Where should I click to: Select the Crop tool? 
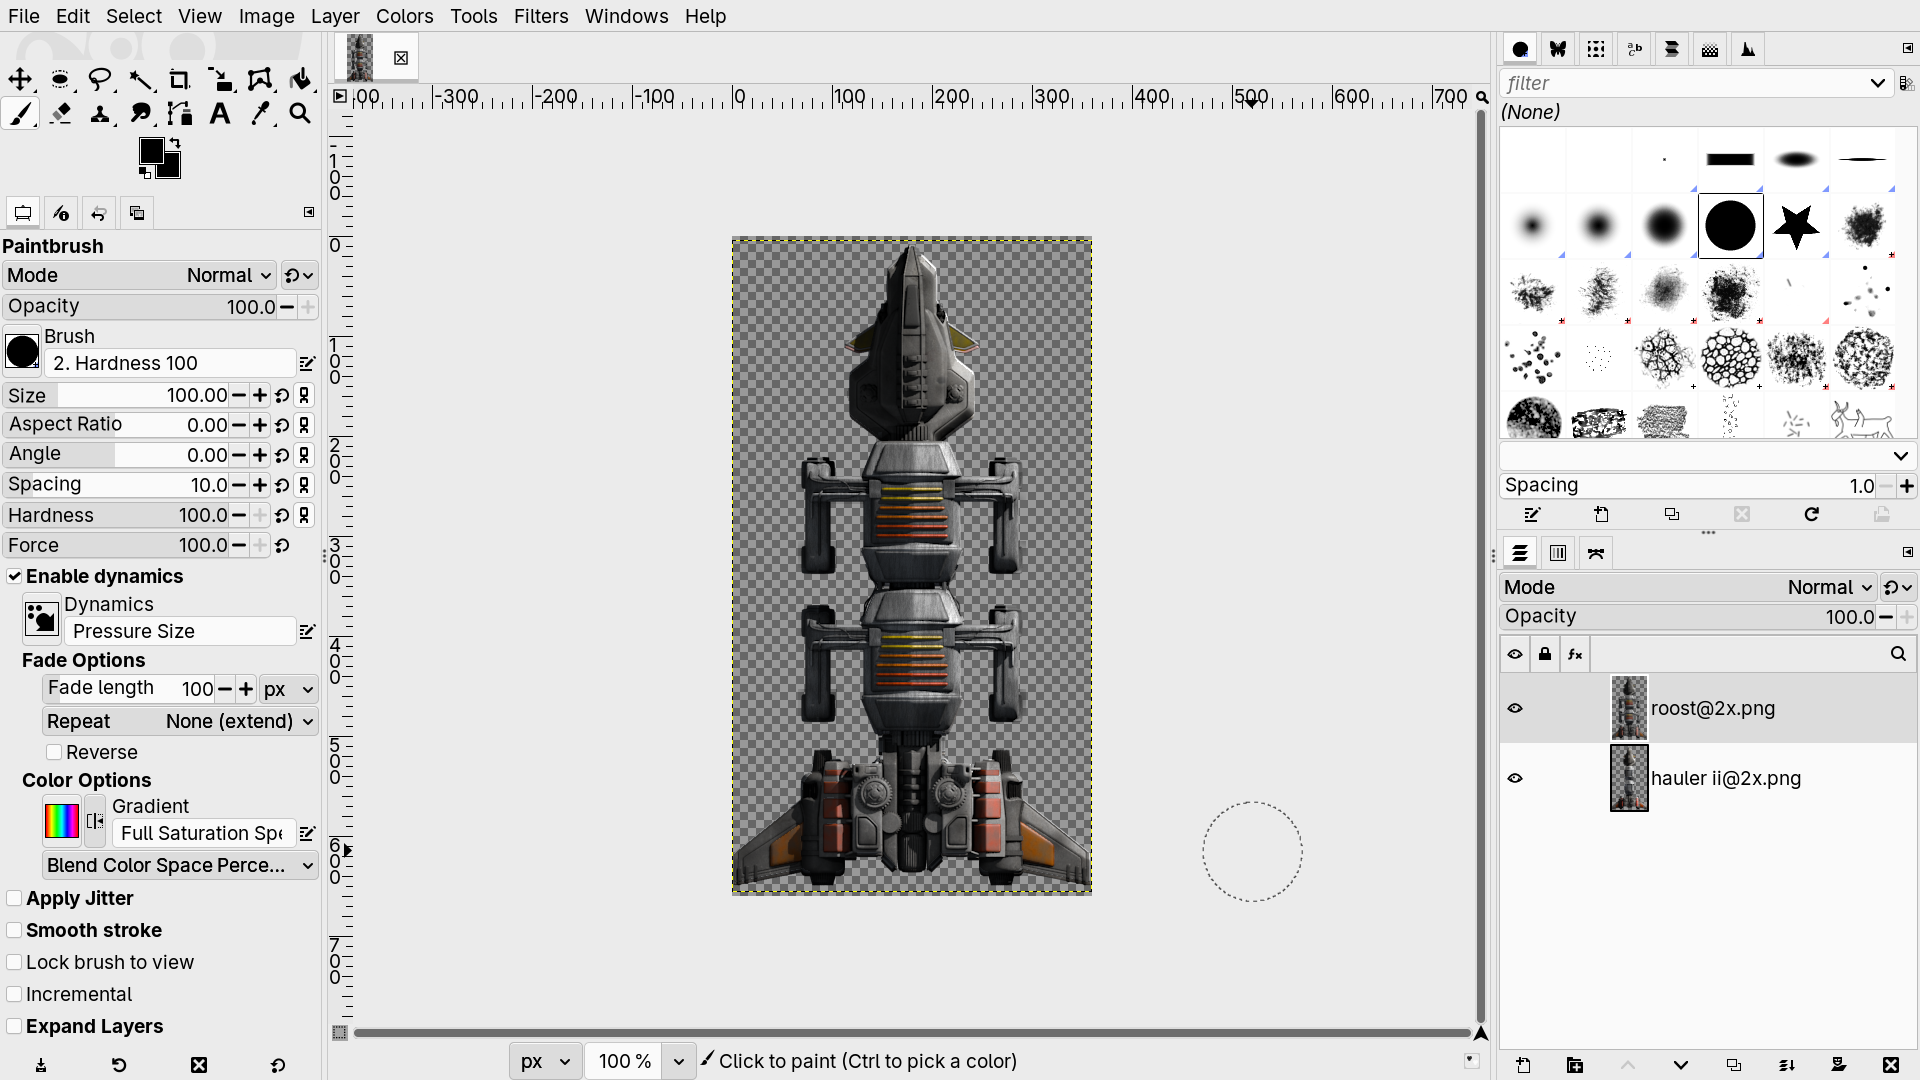(180, 80)
